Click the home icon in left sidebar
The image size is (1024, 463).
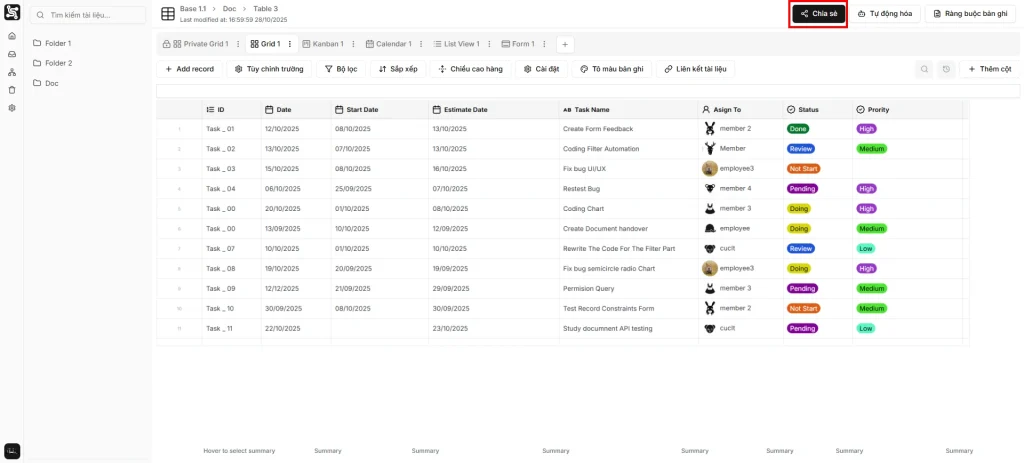click(x=12, y=36)
